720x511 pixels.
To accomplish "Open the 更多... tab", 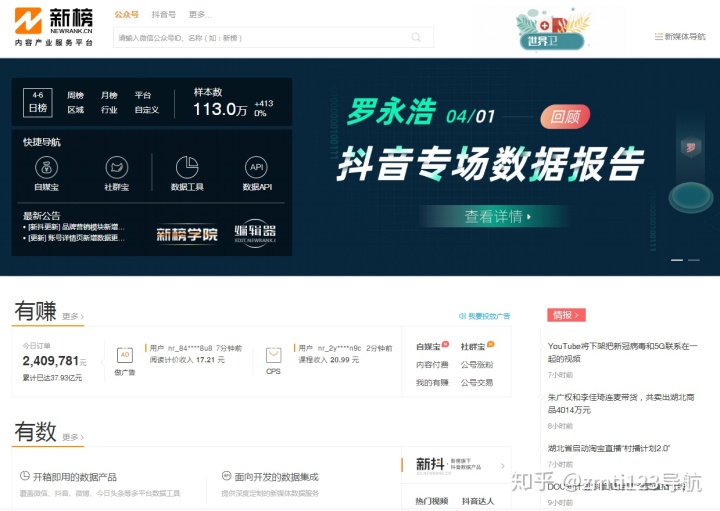I will [x=200, y=15].
